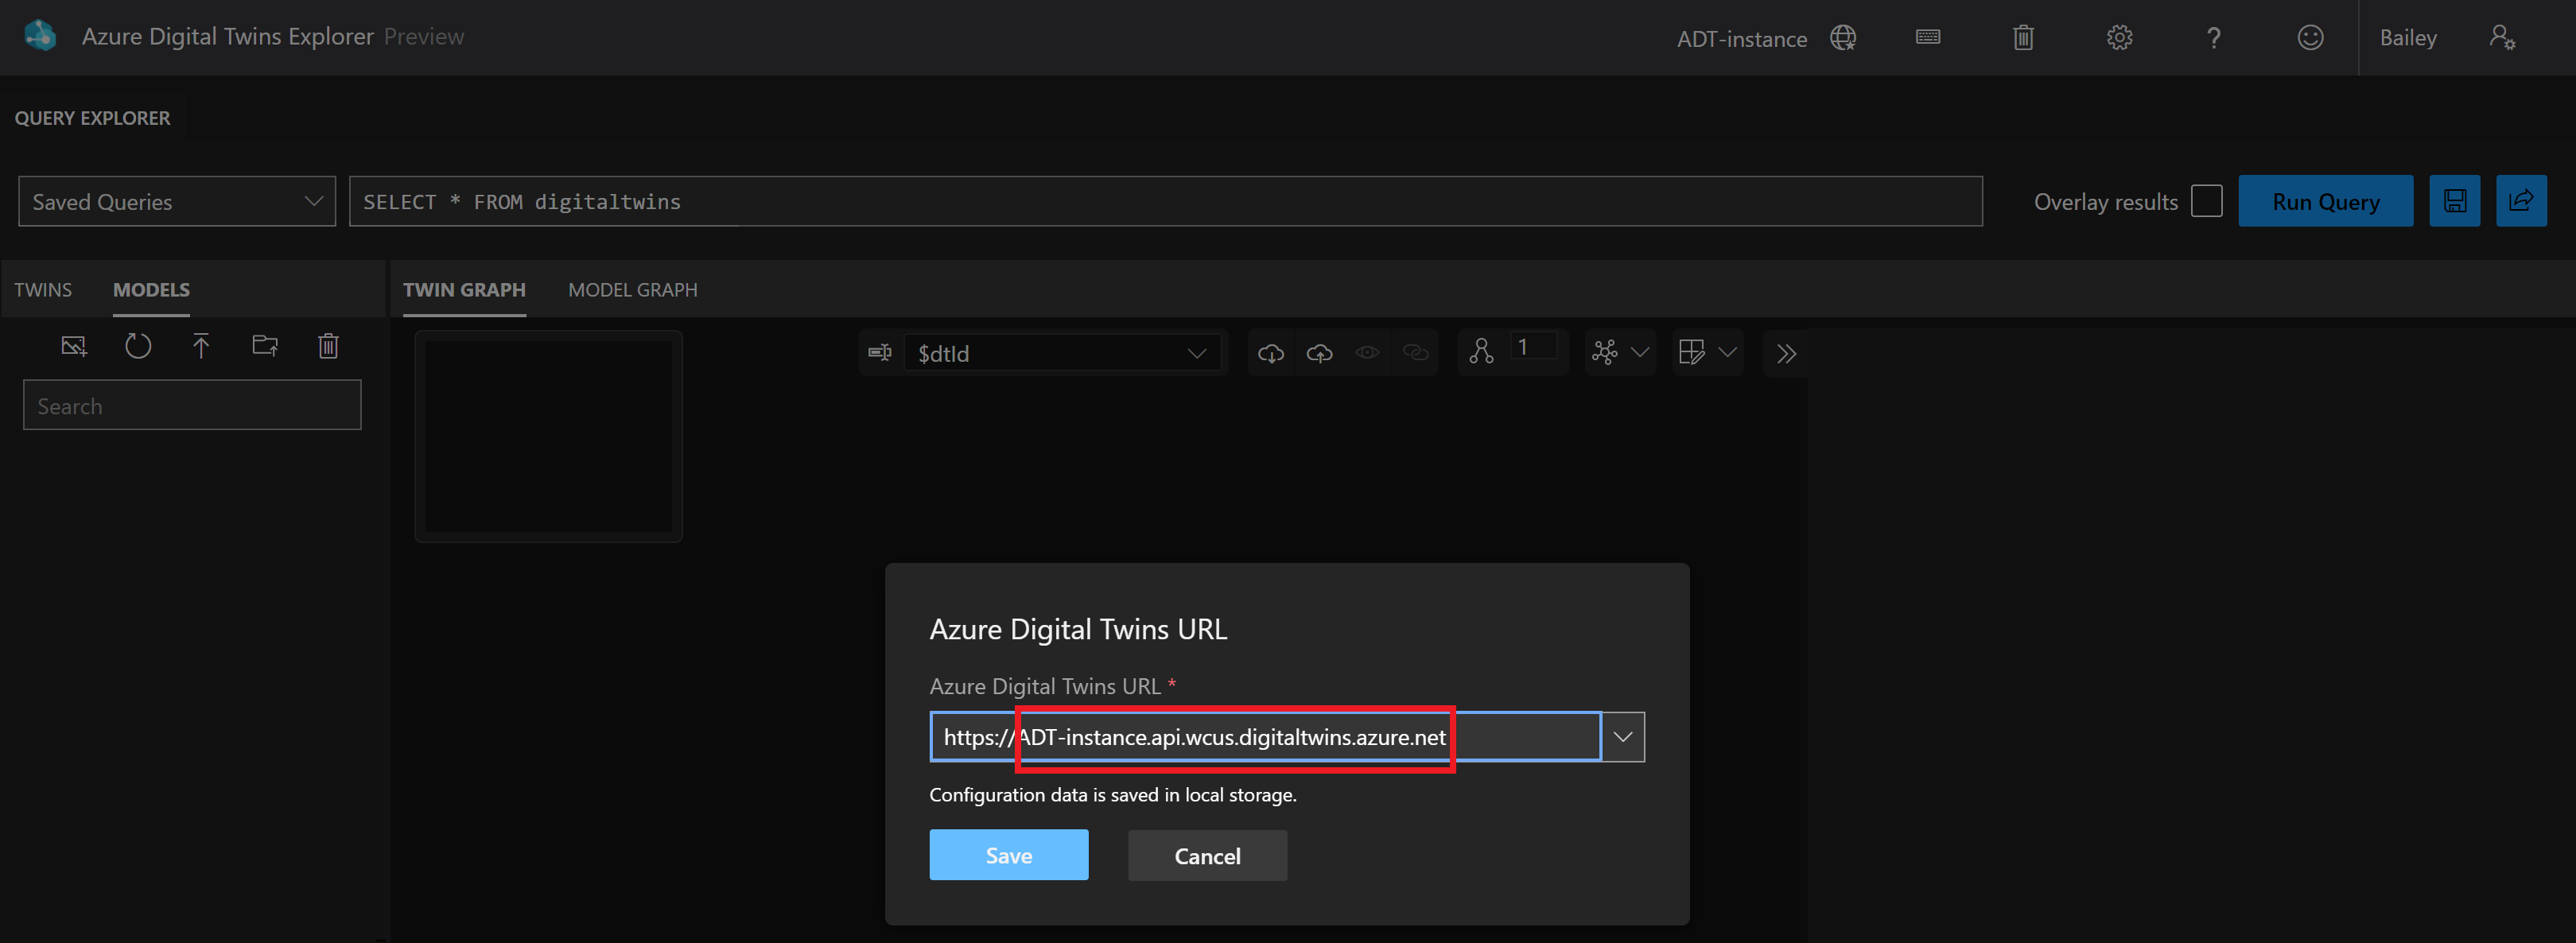Screen dimensions: 2576x943
Task: Open the settings gear icon
Action: [2119, 38]
